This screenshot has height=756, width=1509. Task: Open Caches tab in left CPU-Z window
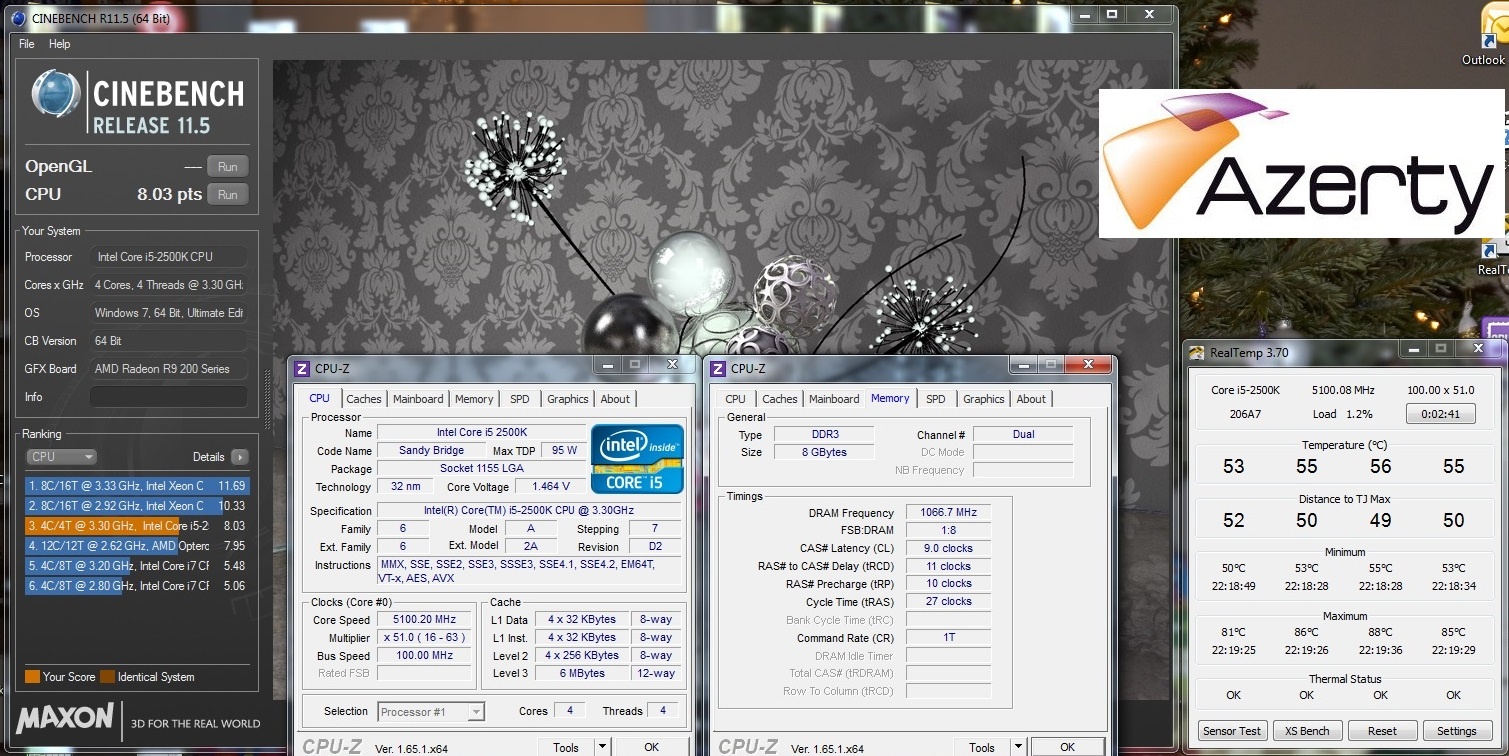[x=364, y=399]
